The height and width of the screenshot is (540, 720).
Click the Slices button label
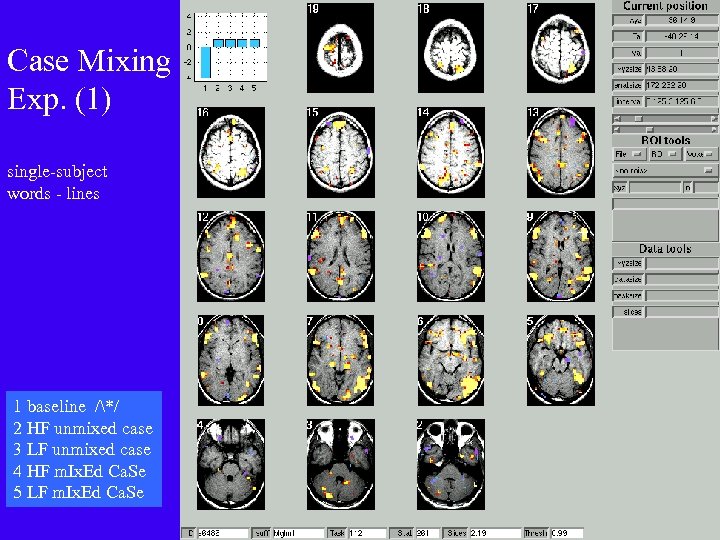point(456,533)
